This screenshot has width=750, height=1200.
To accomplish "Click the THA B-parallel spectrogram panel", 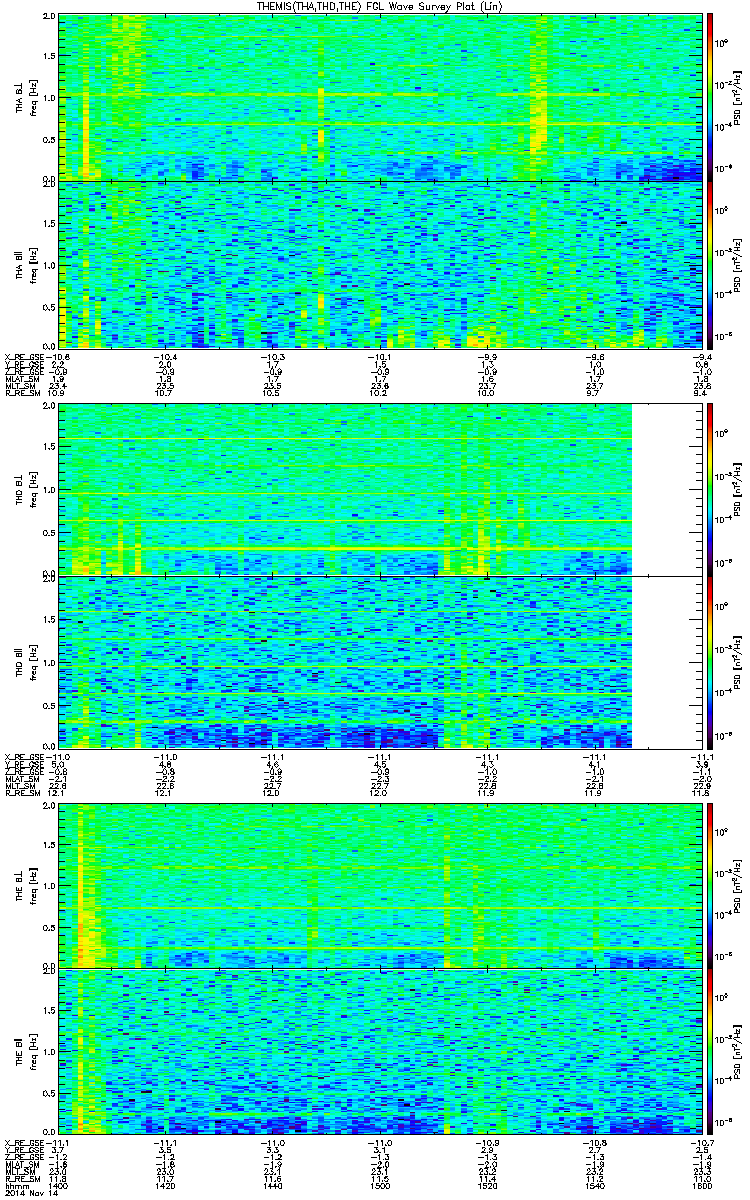I will [x=380, y=264].
